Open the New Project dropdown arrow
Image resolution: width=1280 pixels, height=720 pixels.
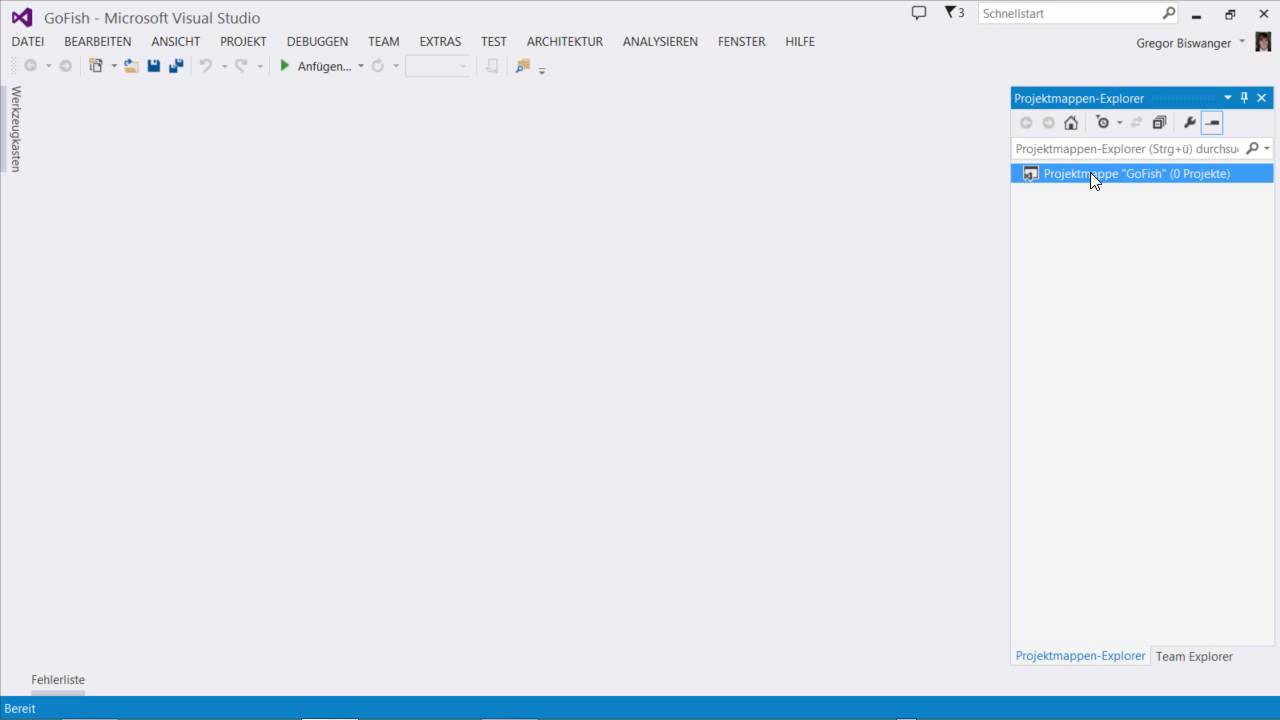pyautogui.click(x=114, y=66)
